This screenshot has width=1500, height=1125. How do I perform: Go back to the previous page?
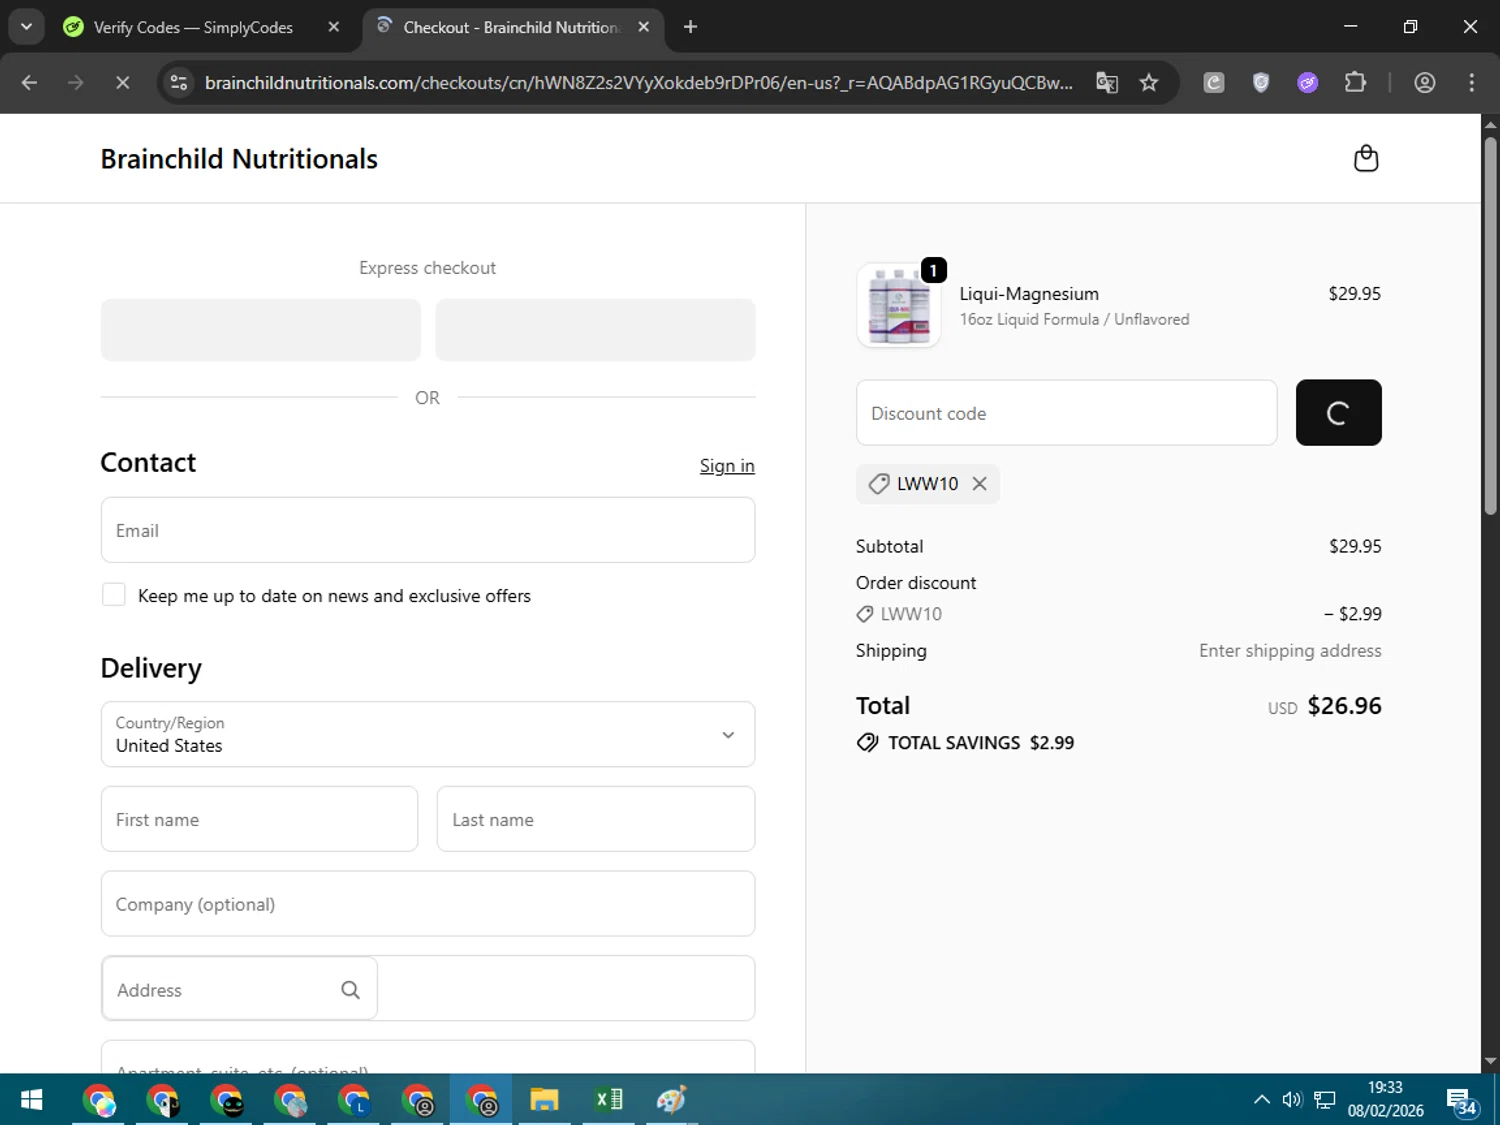(29, 83)
